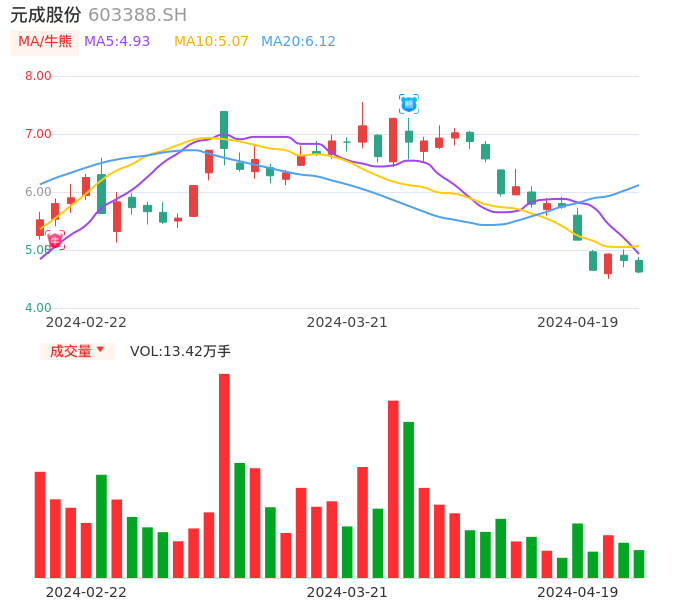686x606 pixels.
Task: Toggle the purple MA5:4.93 legend line
Action: point(117,42)
